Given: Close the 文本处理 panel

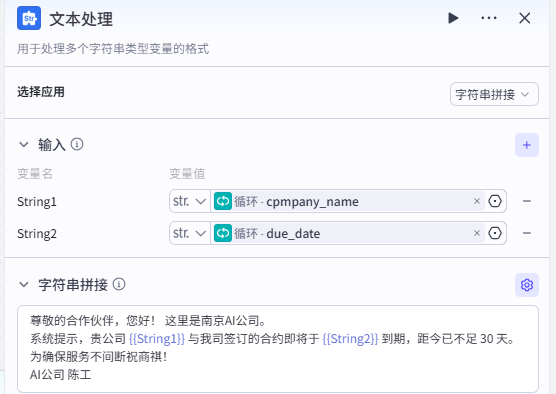Looking at the screenshot, I should pyautogui.click(x=524, y=18).
